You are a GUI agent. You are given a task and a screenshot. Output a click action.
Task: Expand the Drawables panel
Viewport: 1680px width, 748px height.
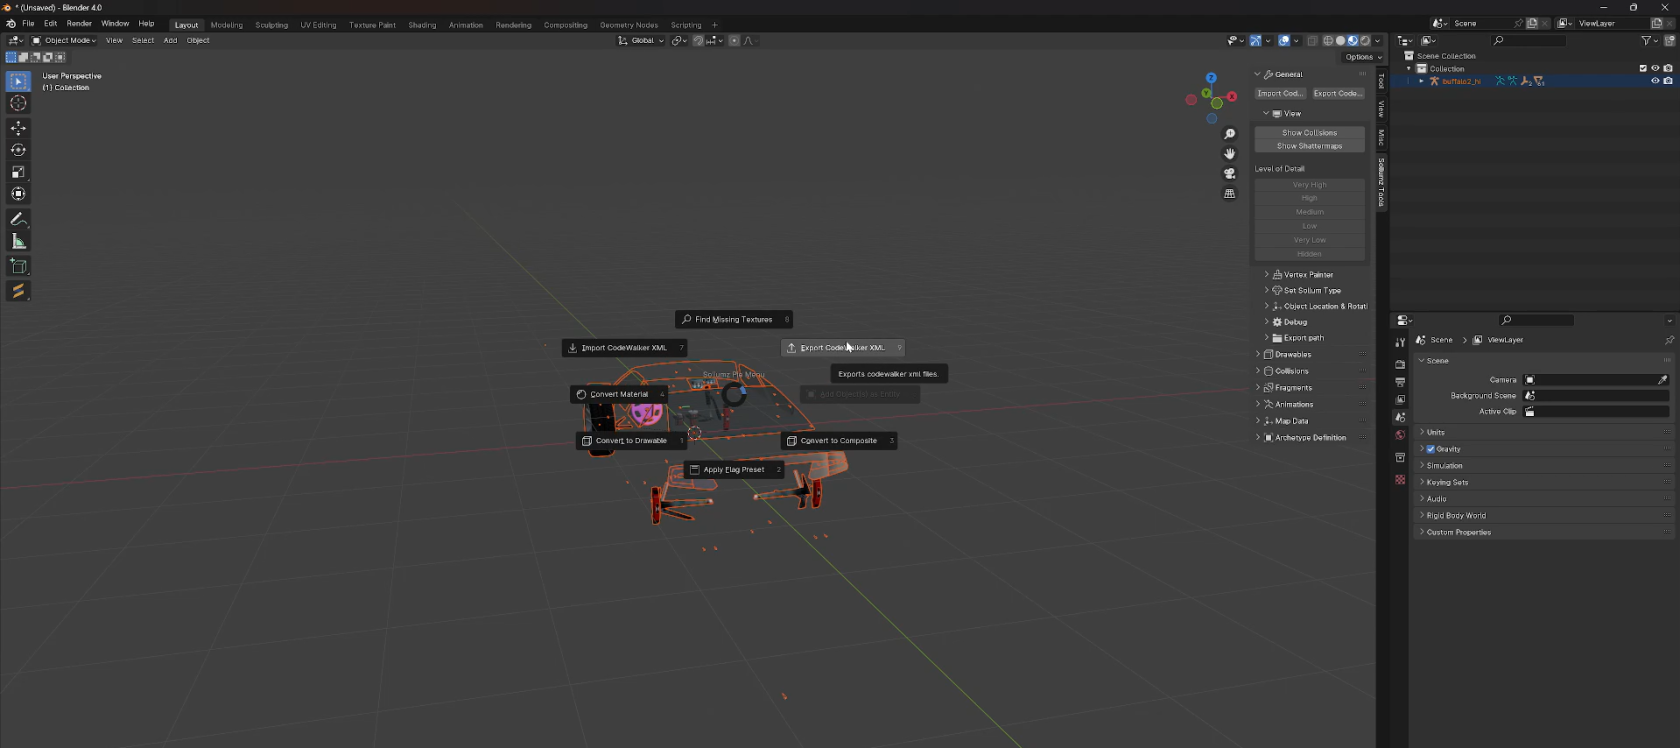point(1292,354)
